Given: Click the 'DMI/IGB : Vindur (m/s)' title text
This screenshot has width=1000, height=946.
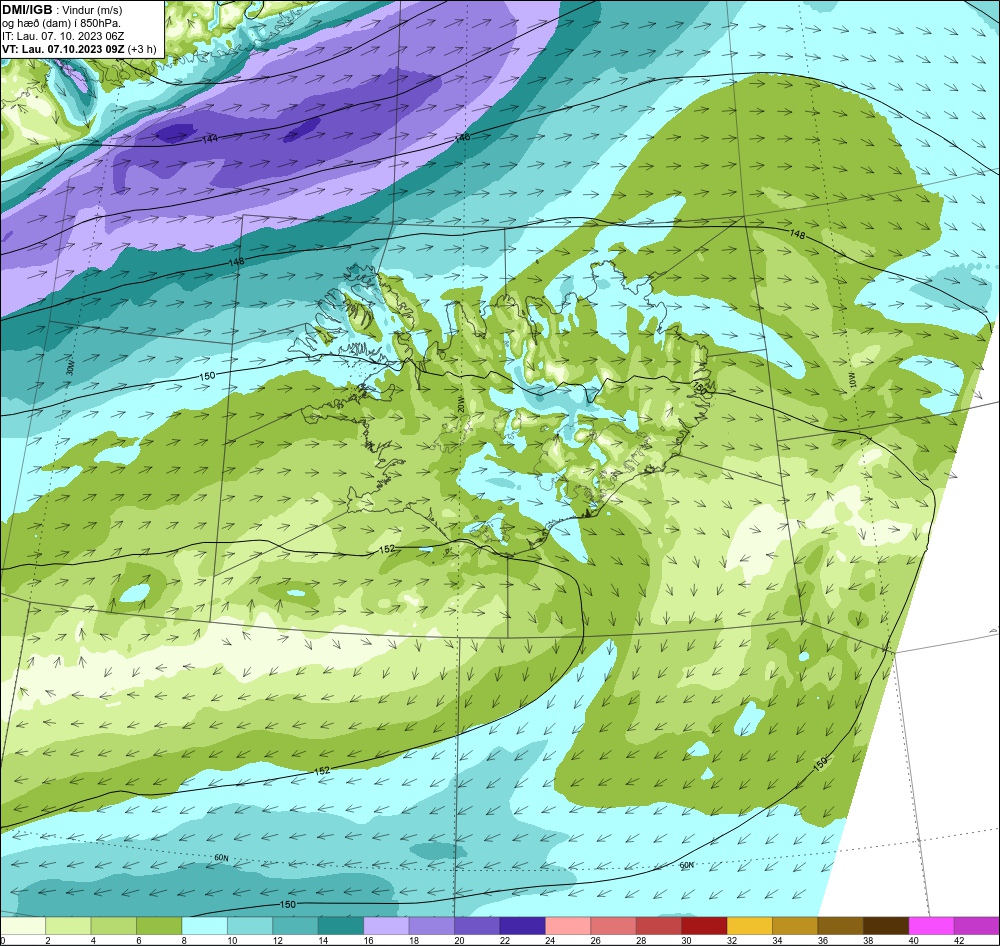Looking at the screenshot, I should (62, 10).
